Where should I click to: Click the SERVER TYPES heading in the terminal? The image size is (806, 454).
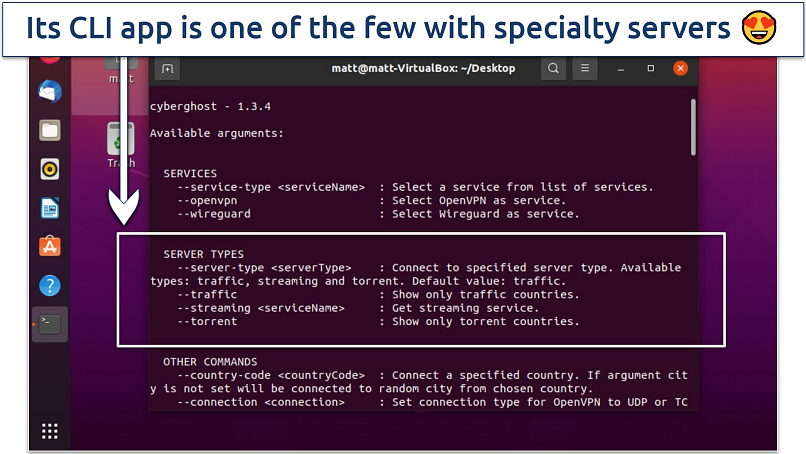[204, 254]
